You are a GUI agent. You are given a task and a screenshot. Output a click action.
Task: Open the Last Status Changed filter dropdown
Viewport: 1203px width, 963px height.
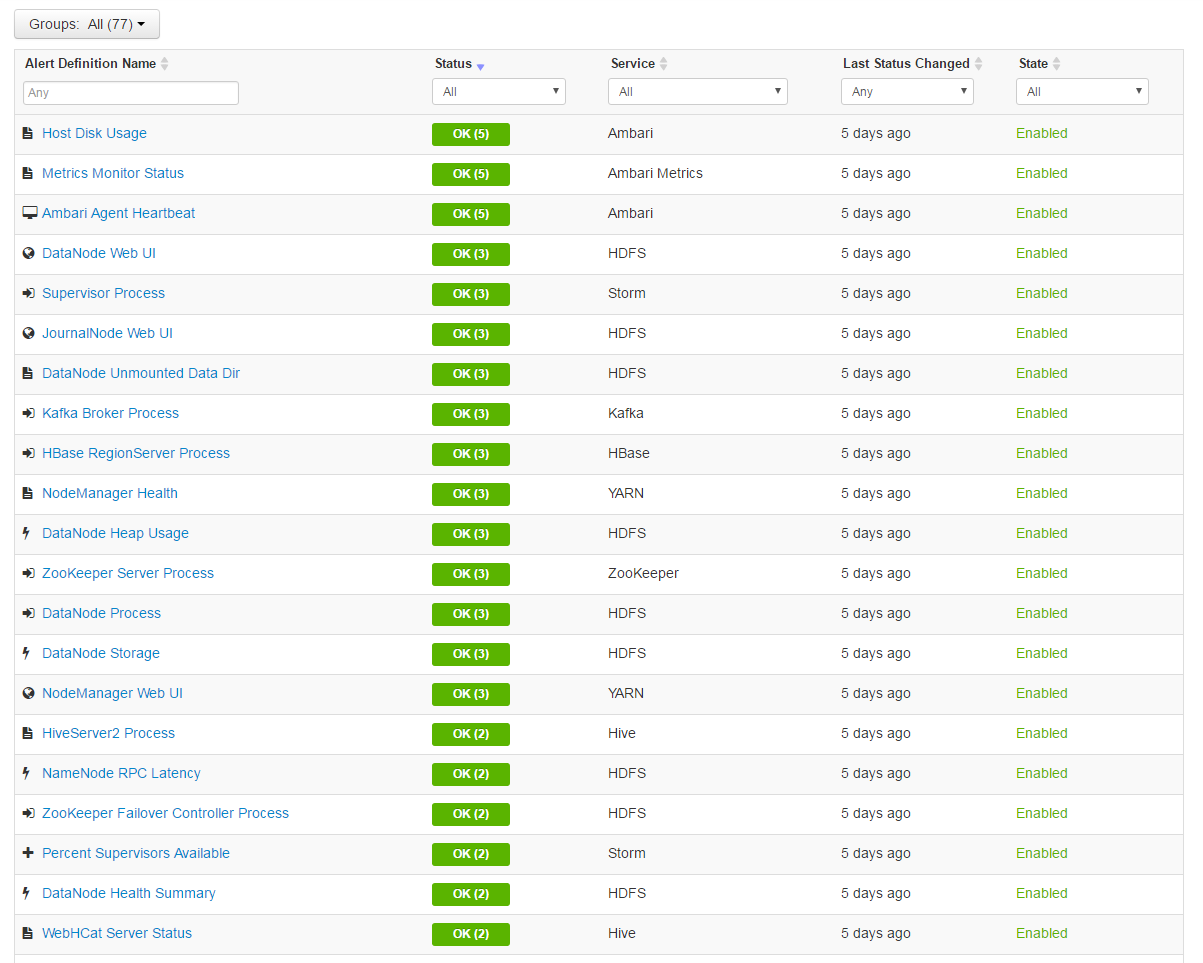point(907,92)
